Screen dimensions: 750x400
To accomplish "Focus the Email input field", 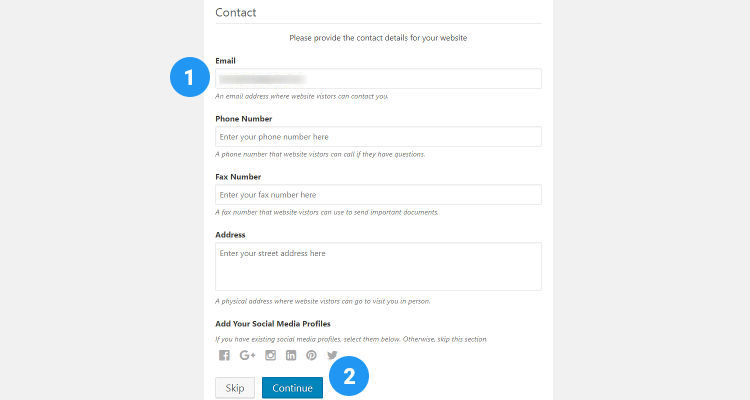I will click(378, 78).
